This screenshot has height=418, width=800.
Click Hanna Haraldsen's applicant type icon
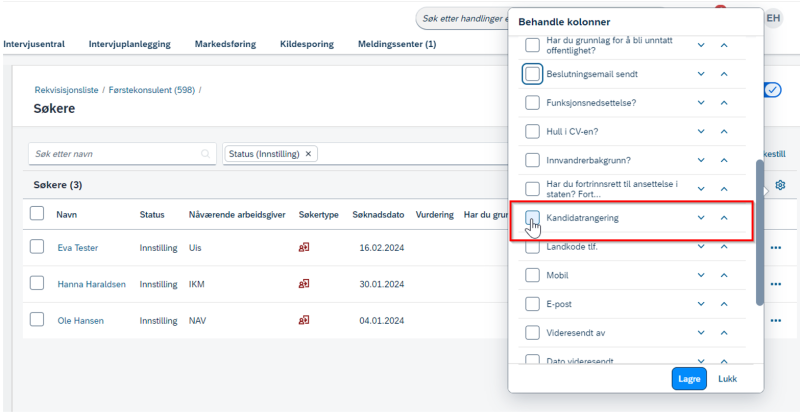[304, 284]
